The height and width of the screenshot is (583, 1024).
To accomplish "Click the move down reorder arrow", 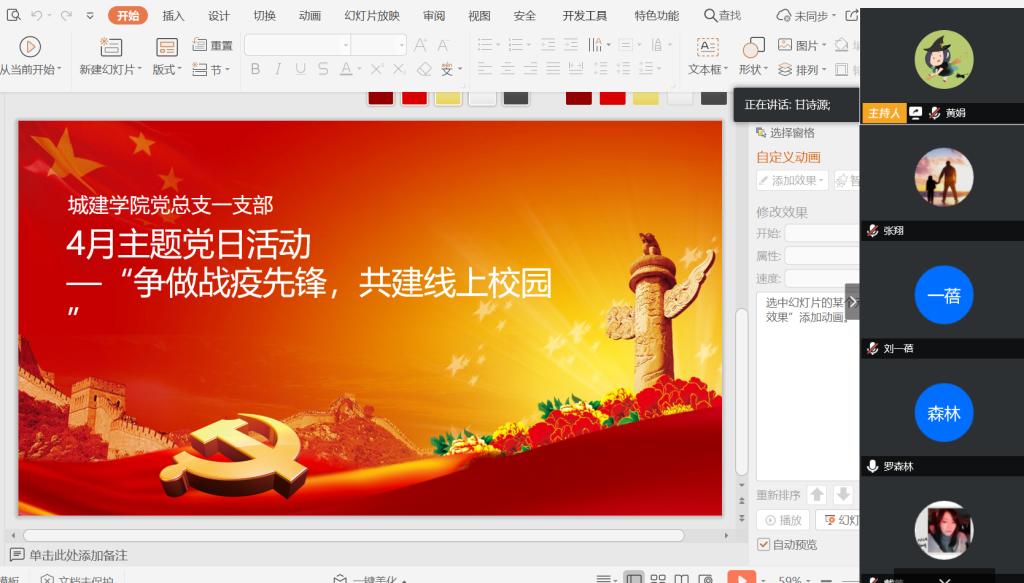I will click(843, 495).
